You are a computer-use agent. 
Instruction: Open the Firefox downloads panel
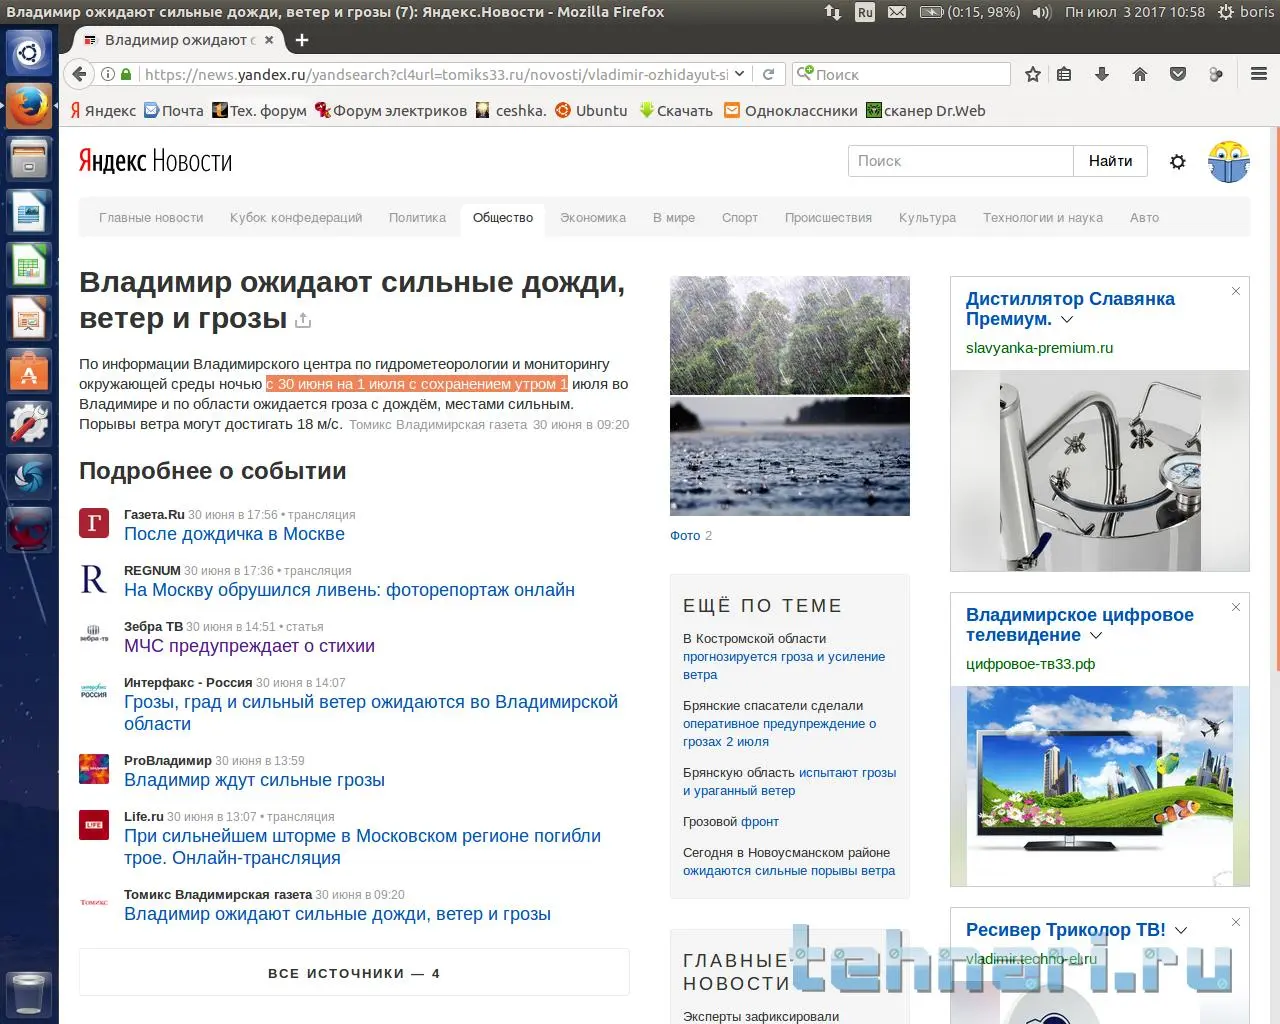[1102, 74]
